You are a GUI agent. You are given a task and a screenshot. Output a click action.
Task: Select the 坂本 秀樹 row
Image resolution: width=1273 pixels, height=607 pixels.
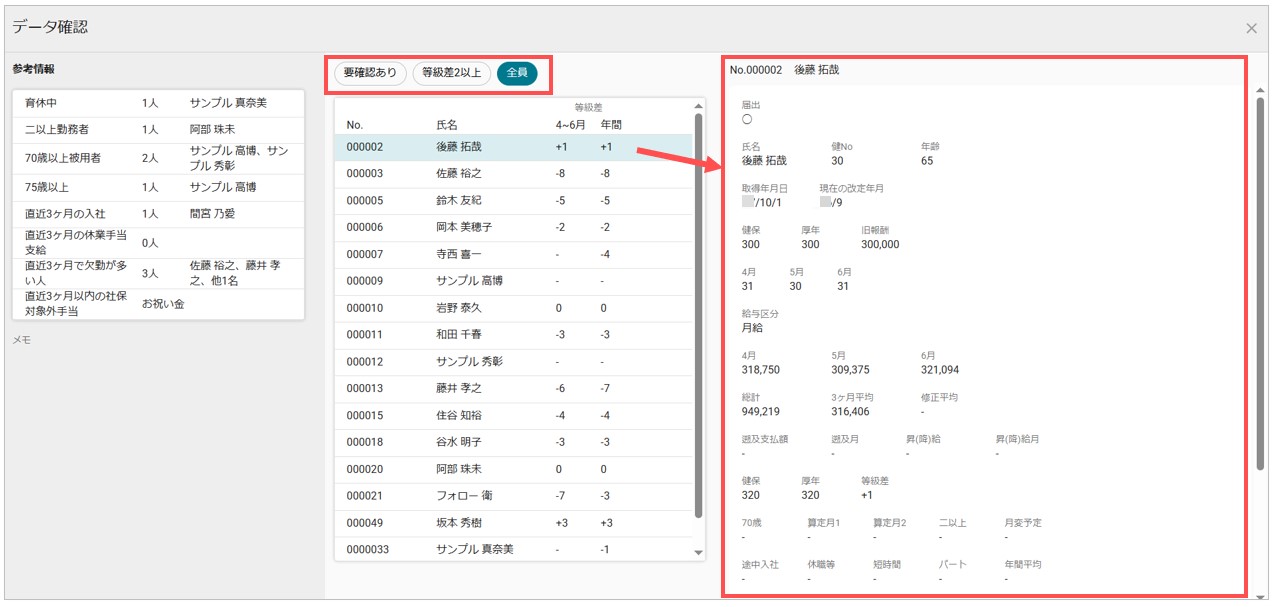(x=513, y=523)
